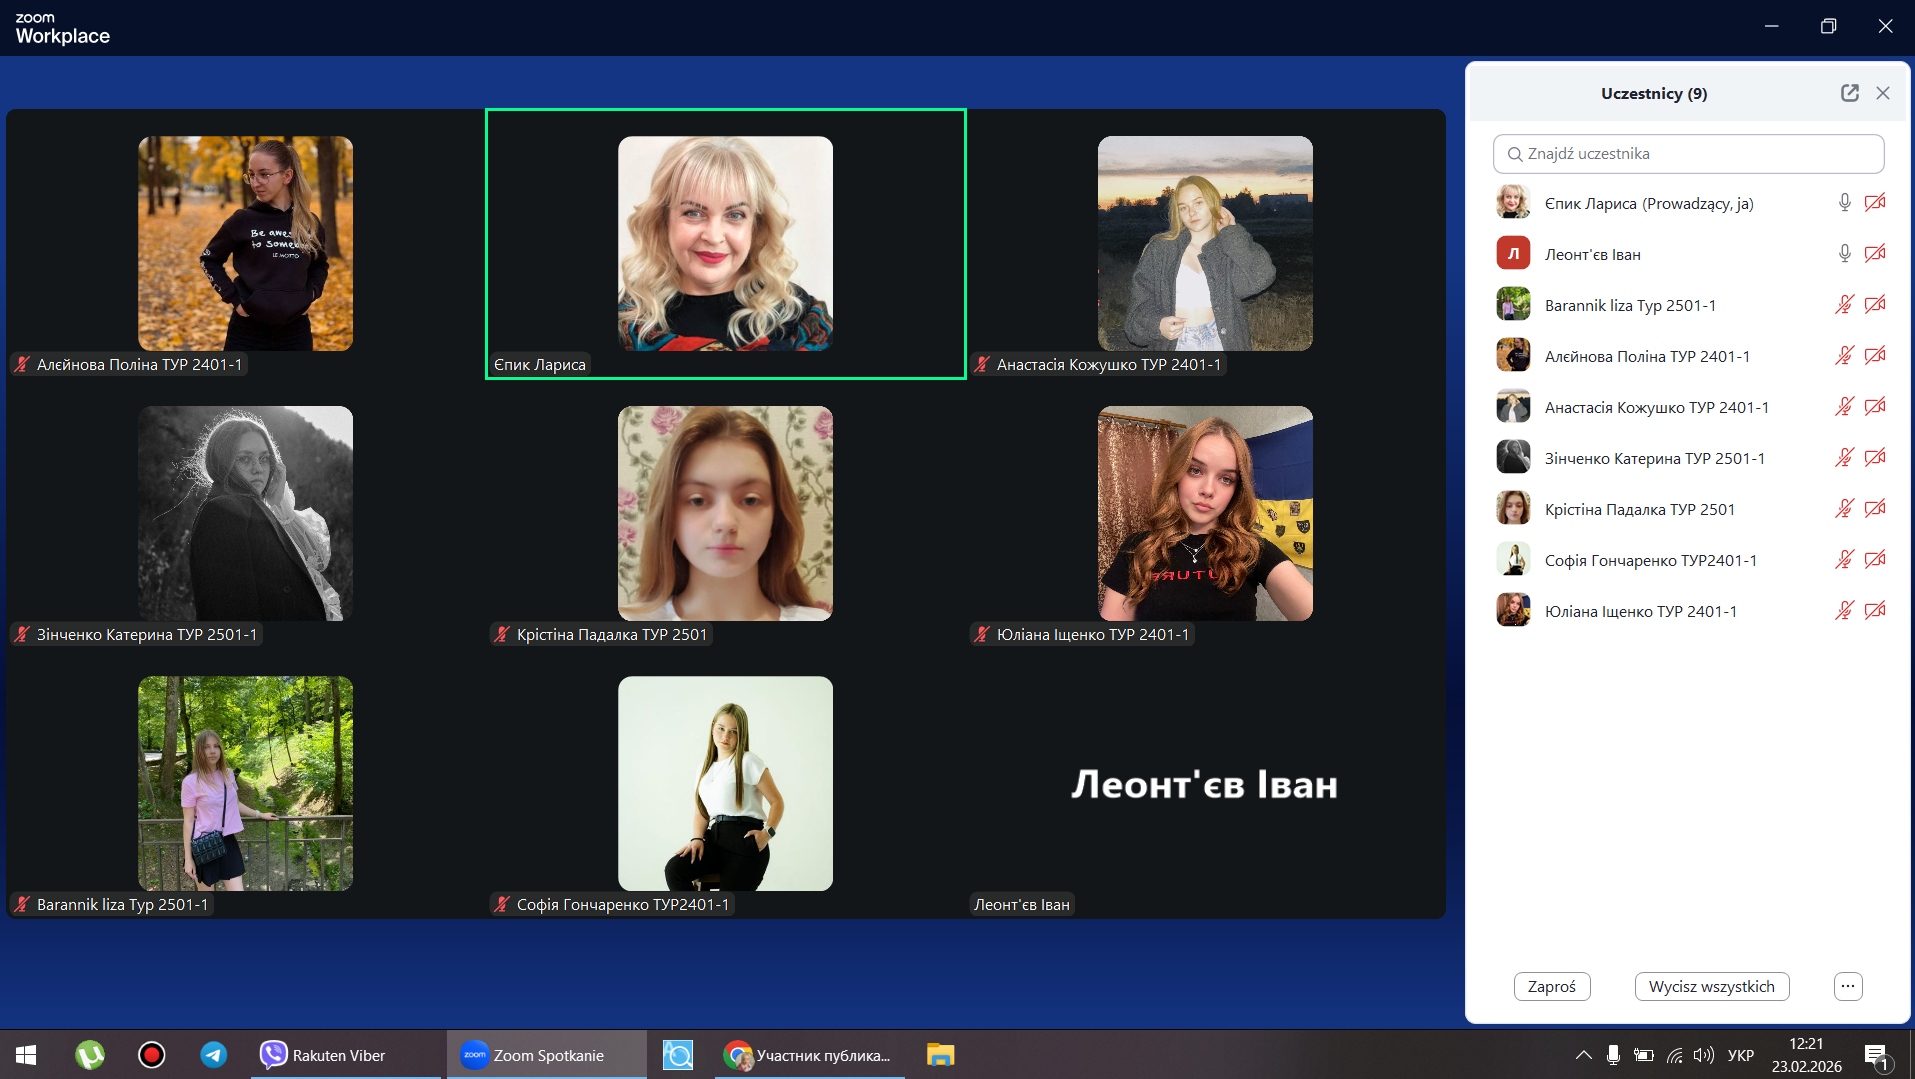
Task: Click the uTorrent taskbar icon
Action: 90,1055
